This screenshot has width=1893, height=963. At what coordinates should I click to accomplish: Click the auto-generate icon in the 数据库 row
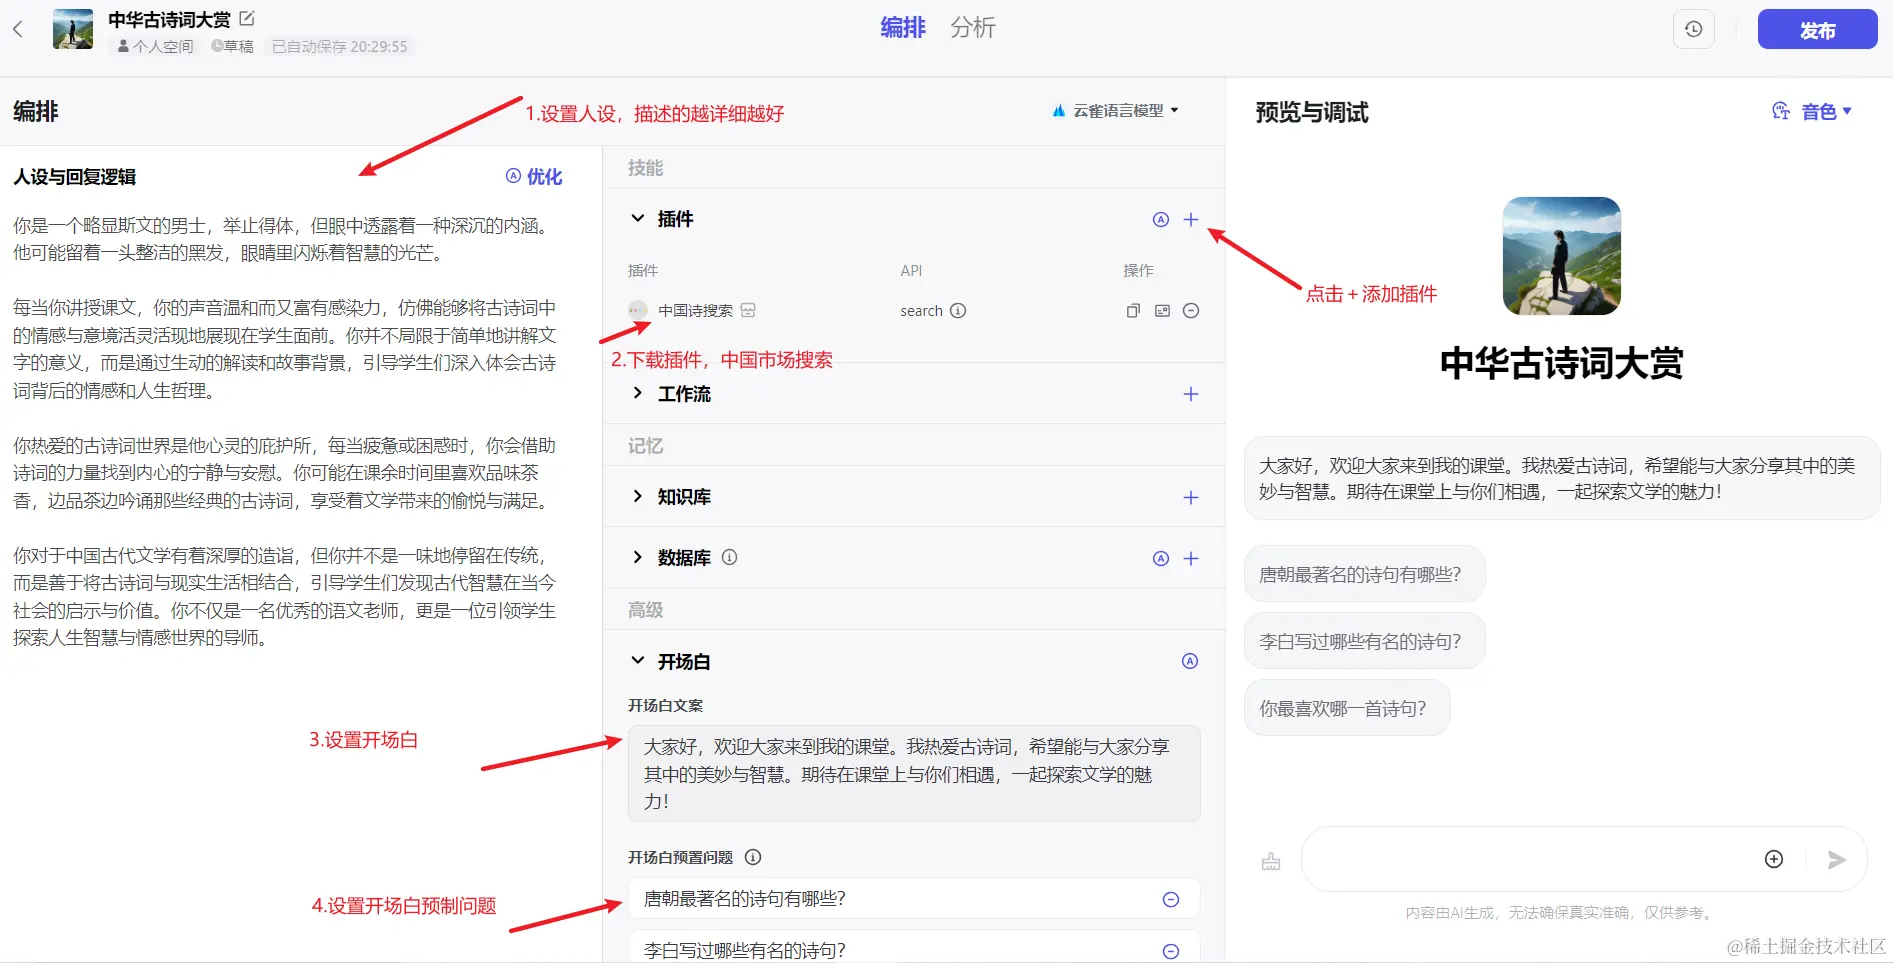(1161, 558)
